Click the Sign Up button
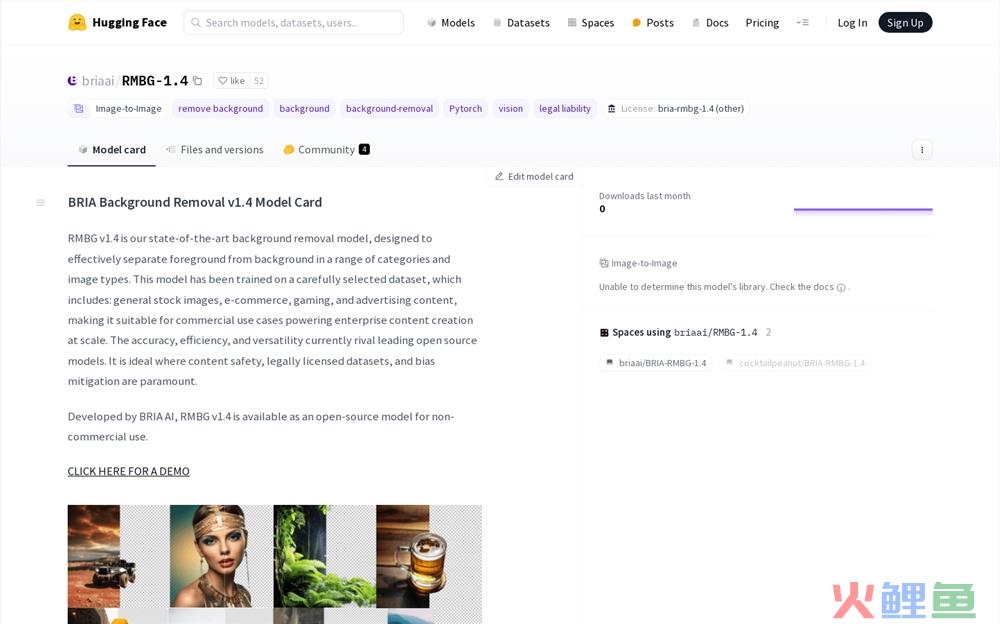Viewport: 1000px width, 624px height. pyautogui.click(x=905, y=23)
